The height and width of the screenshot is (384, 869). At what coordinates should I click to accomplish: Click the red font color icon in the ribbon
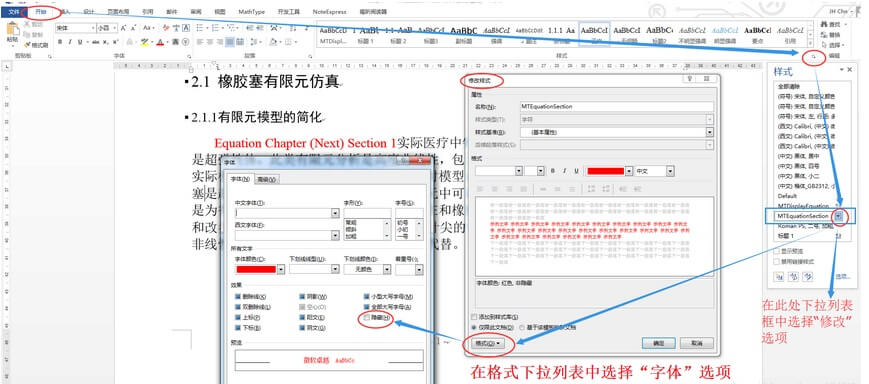[160, 42]
